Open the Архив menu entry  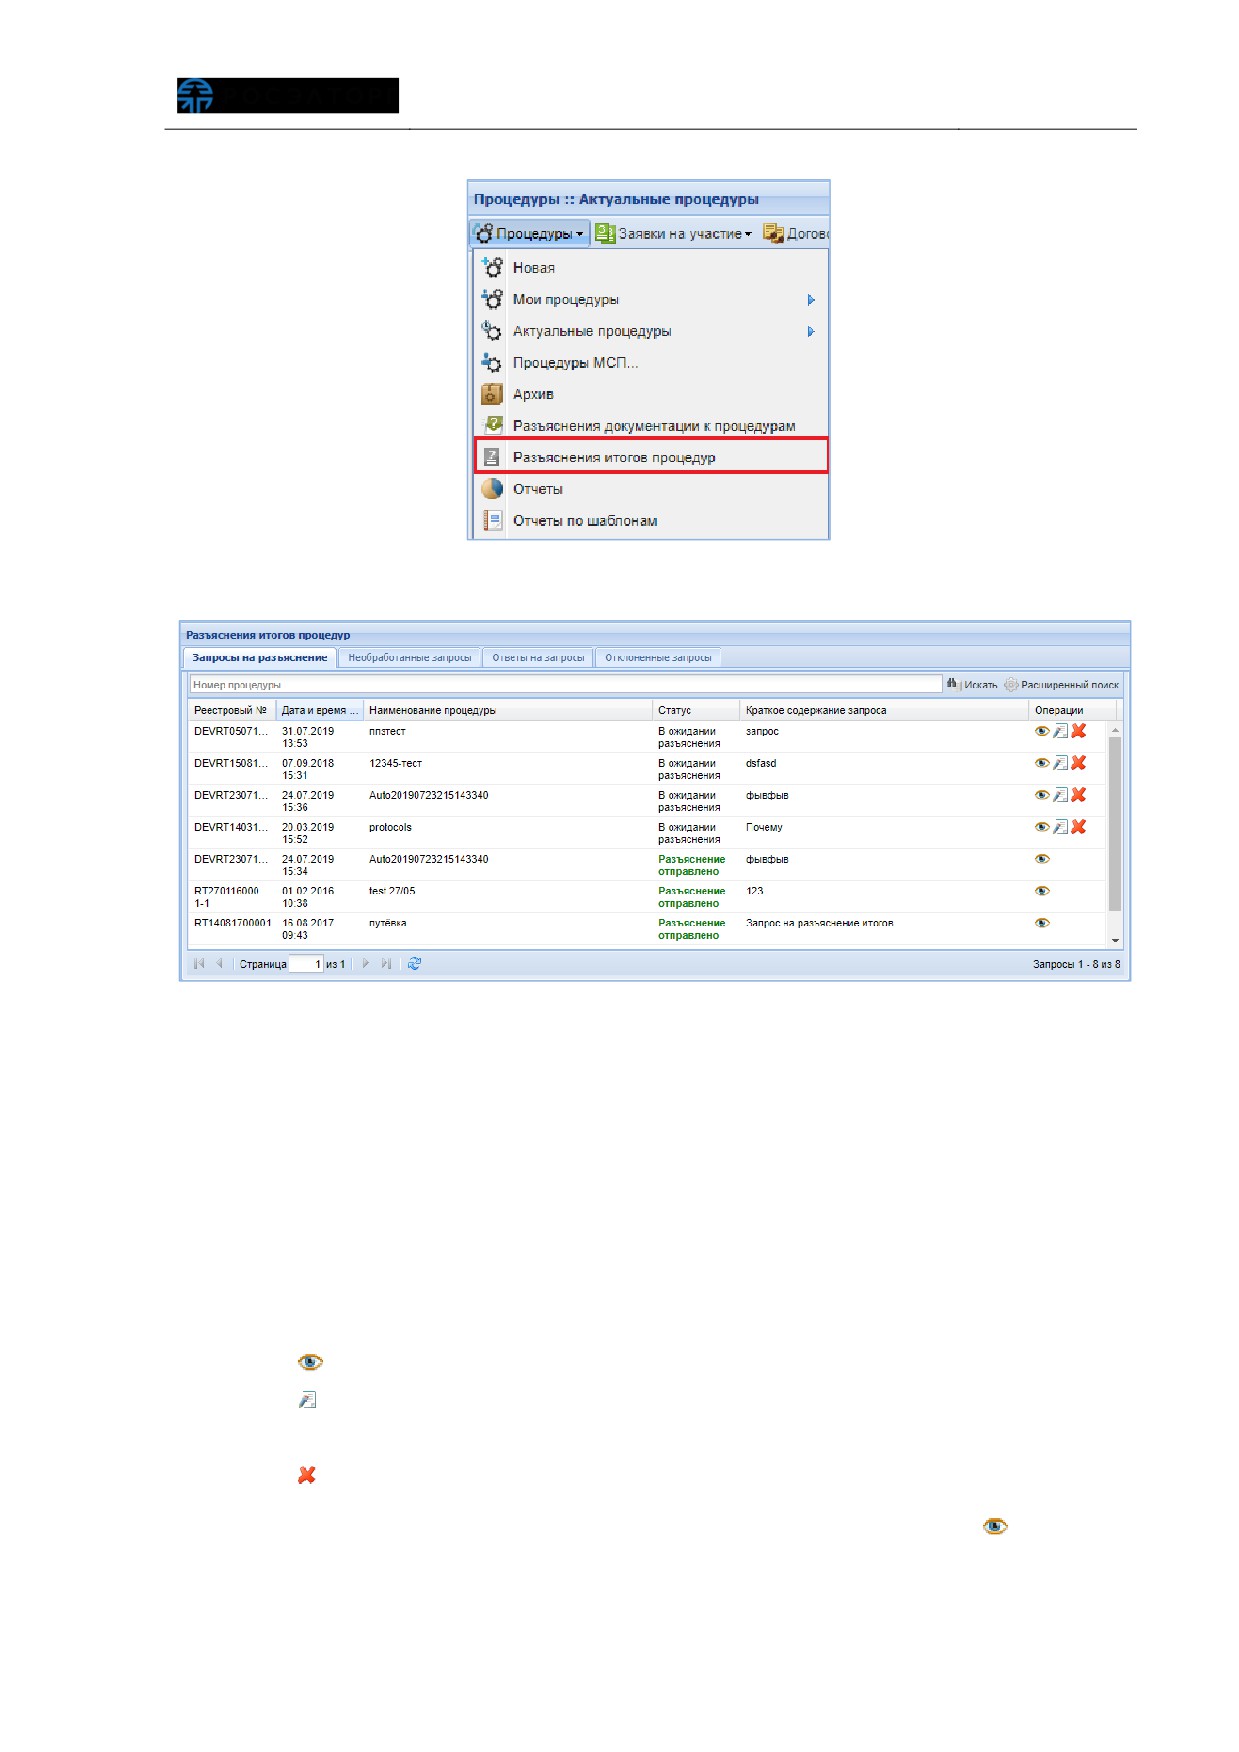[651, 394]
